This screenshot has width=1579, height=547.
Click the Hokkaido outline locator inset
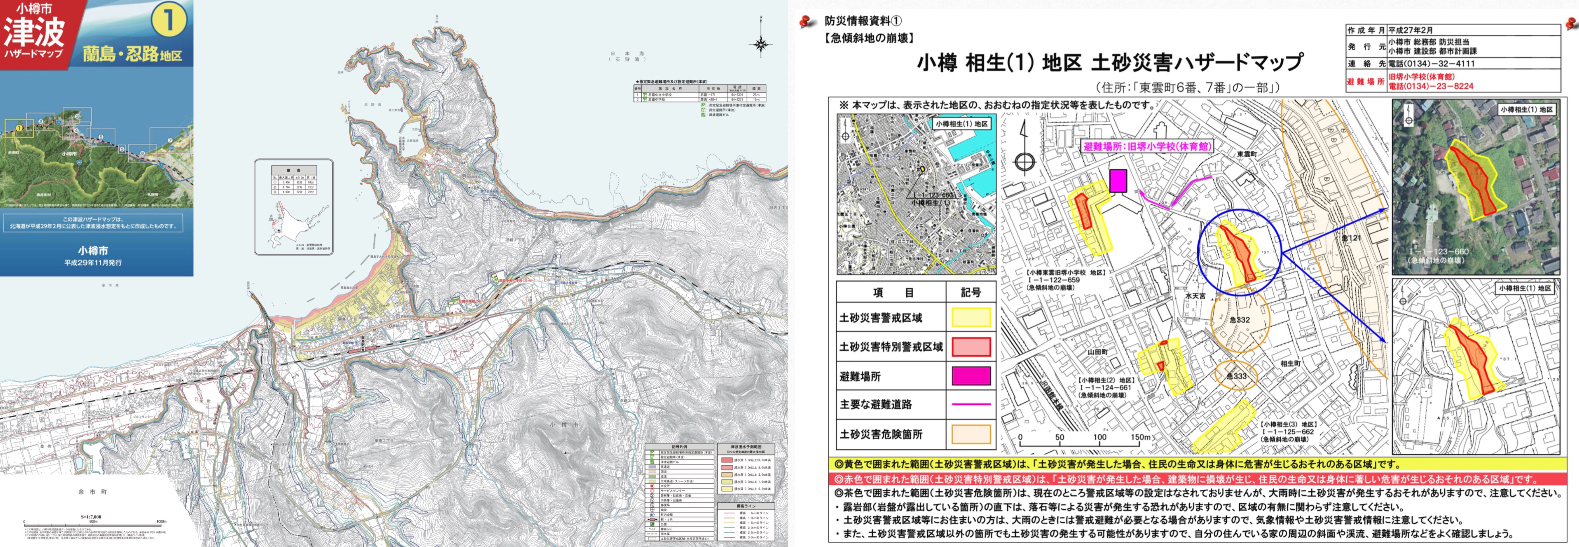293,206
